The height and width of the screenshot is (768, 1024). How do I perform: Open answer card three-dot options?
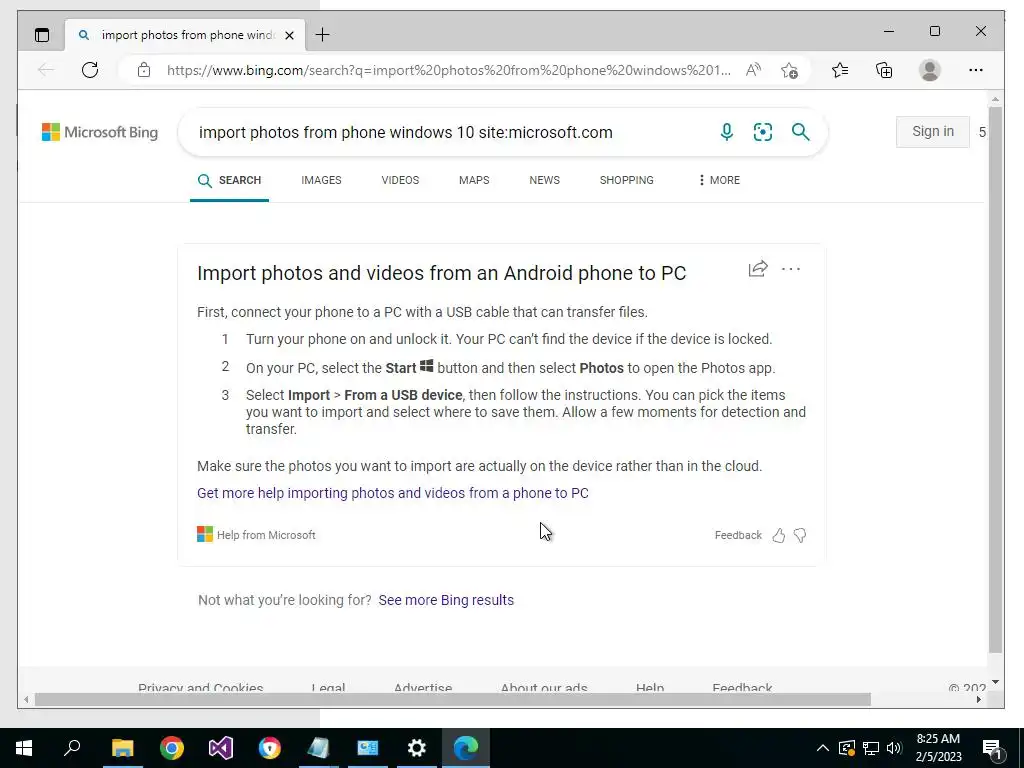pyautogui.click(x=791, y=268)
